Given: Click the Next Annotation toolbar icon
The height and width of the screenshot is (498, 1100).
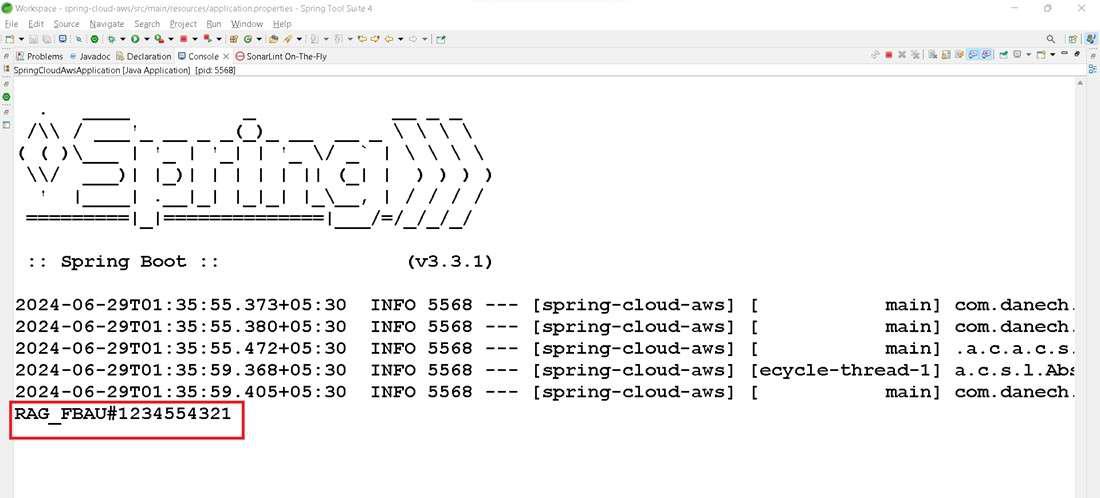Looking at the screenshot, I should click(x=314, y=39).
